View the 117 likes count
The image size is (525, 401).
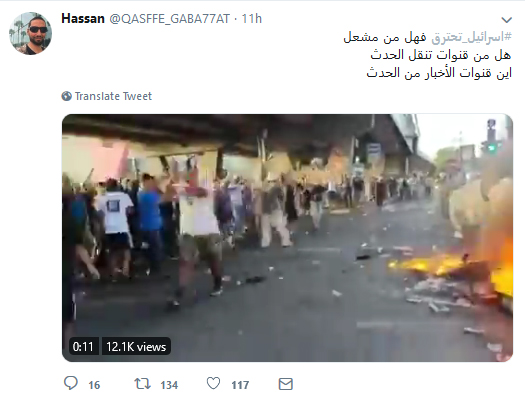click(x=240, y=385)
